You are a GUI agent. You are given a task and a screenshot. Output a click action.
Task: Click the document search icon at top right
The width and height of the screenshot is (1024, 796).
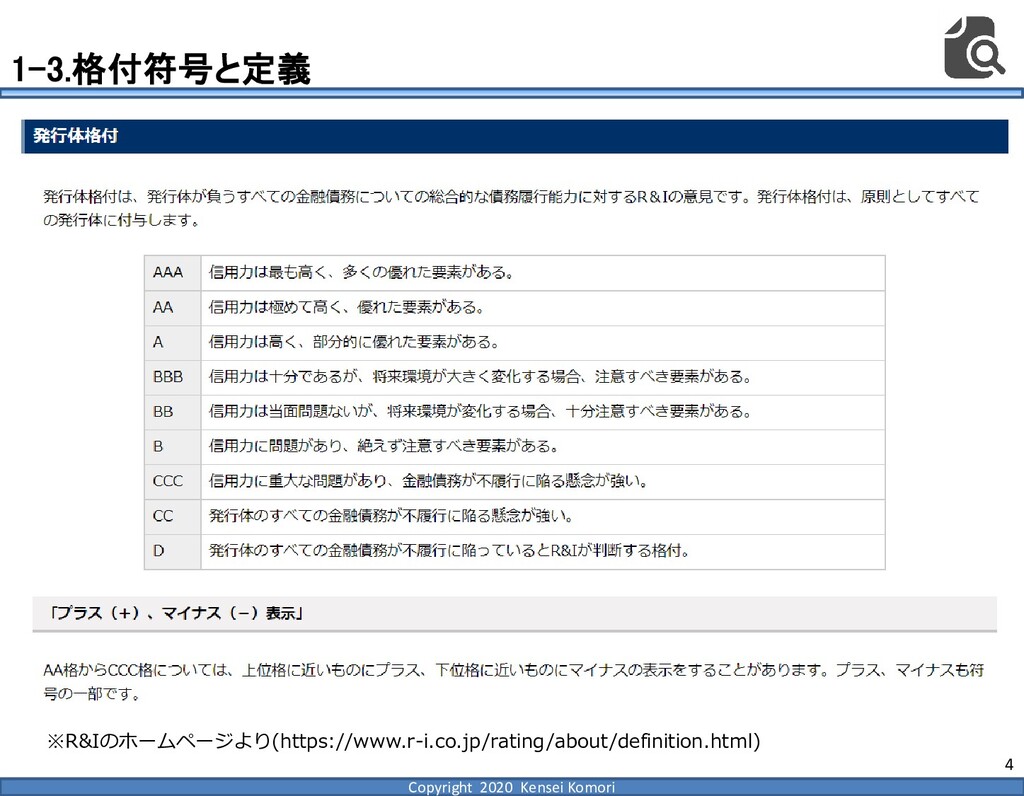974,48
